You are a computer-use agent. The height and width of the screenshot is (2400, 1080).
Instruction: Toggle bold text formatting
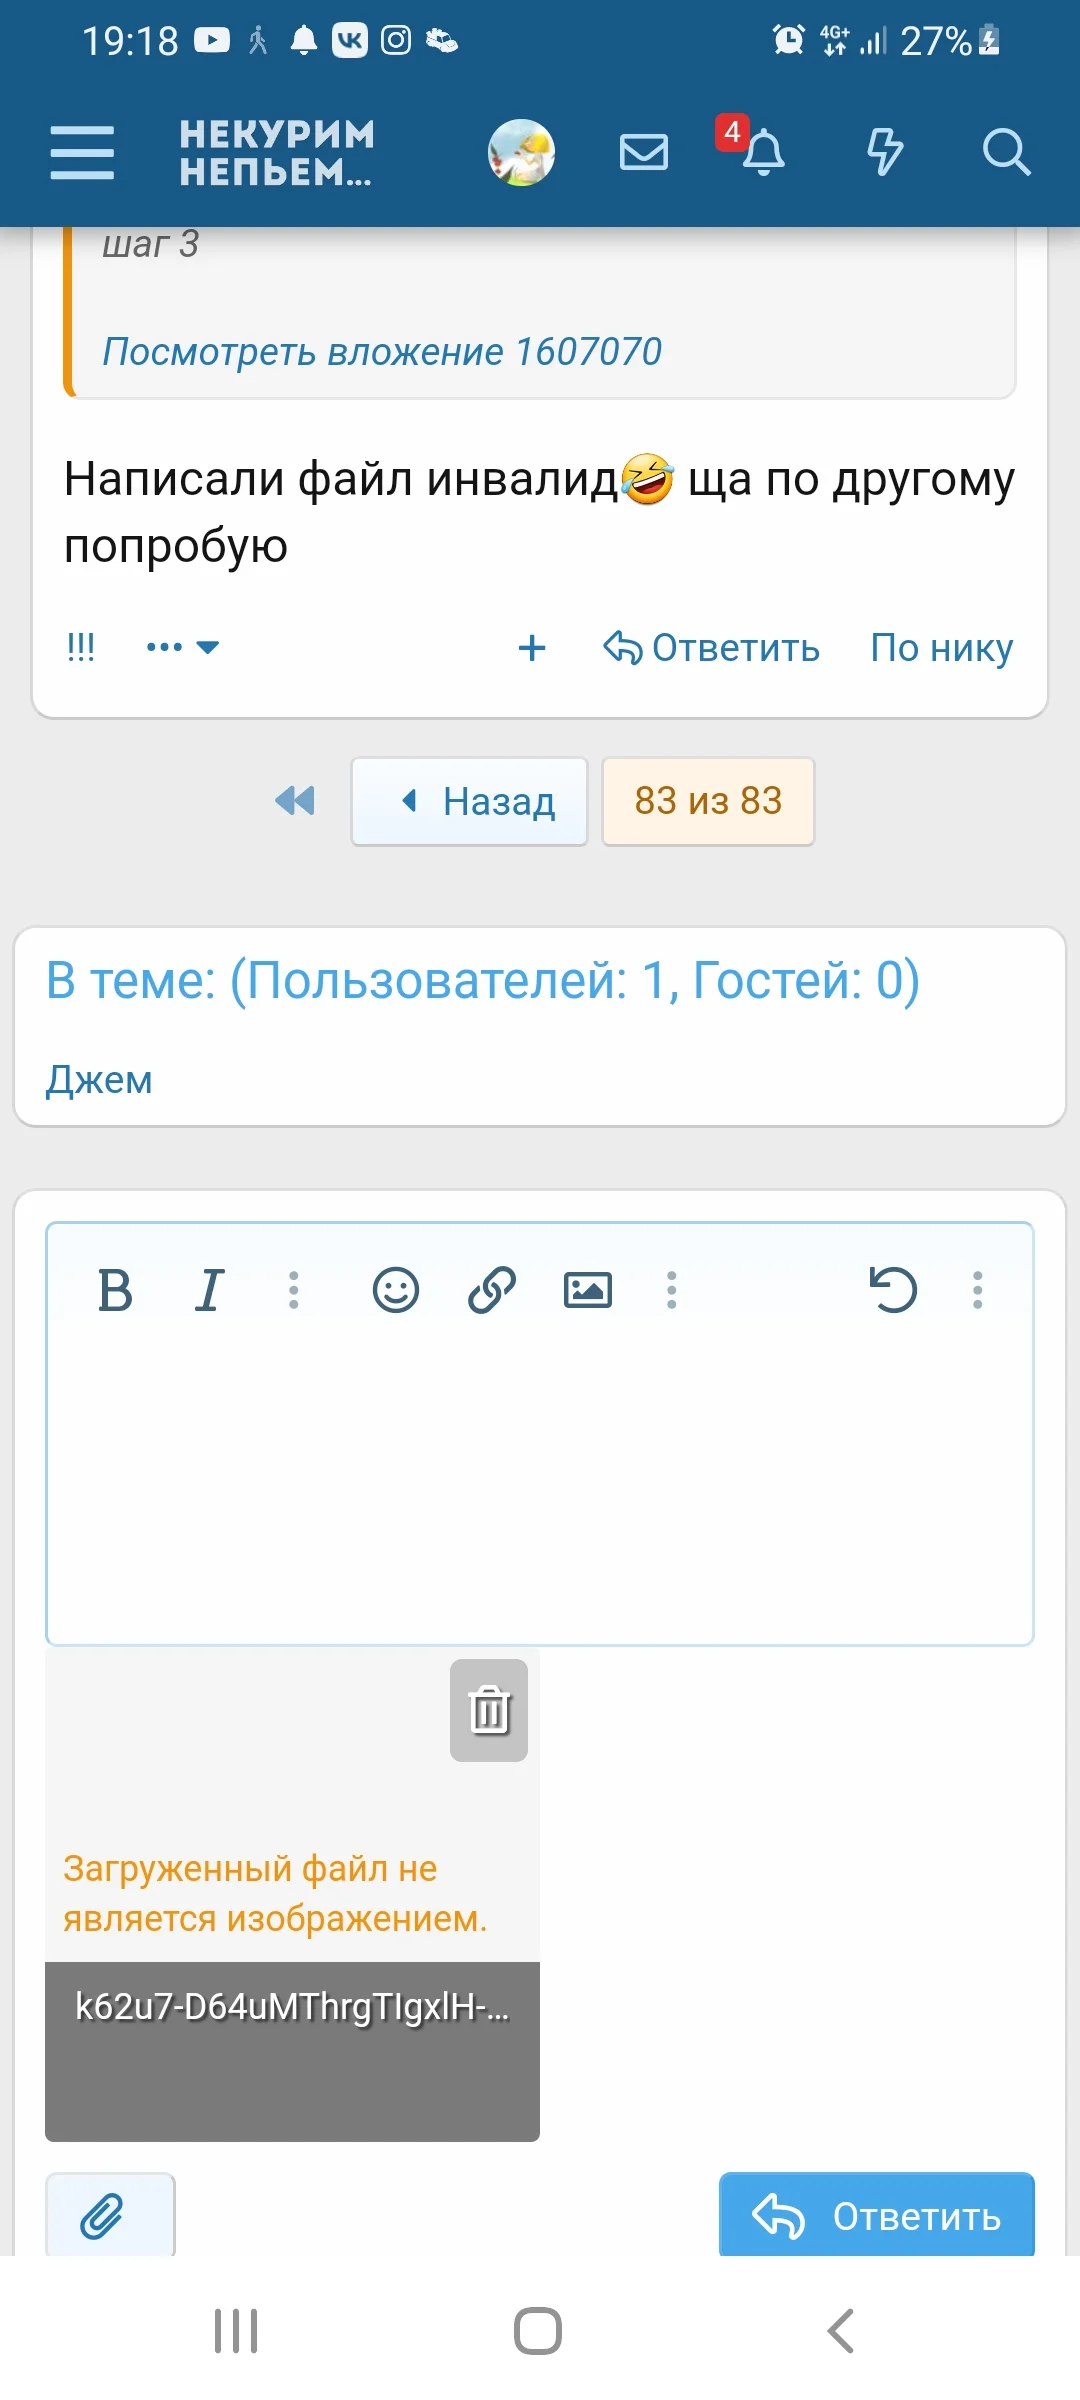[x=115, y=1290]
